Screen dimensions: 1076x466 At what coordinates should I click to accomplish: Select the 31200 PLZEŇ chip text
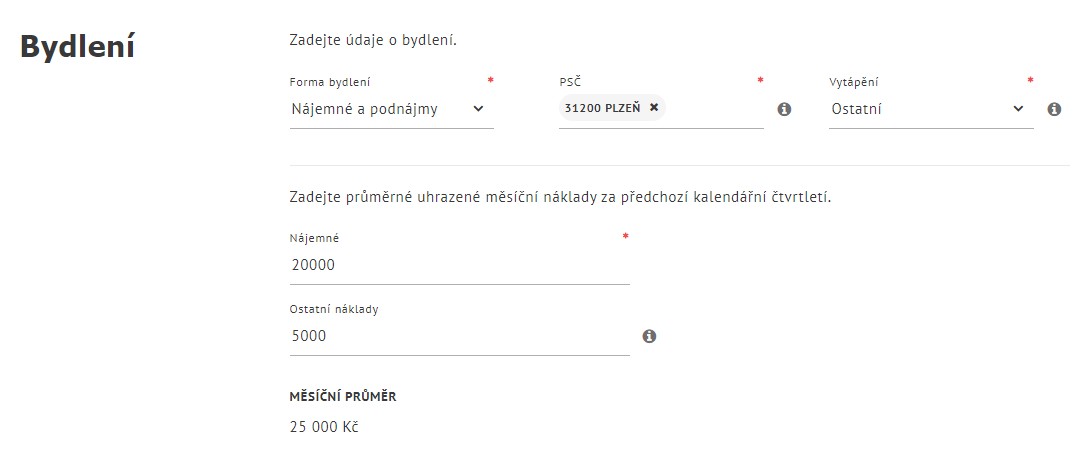[602, 108]
